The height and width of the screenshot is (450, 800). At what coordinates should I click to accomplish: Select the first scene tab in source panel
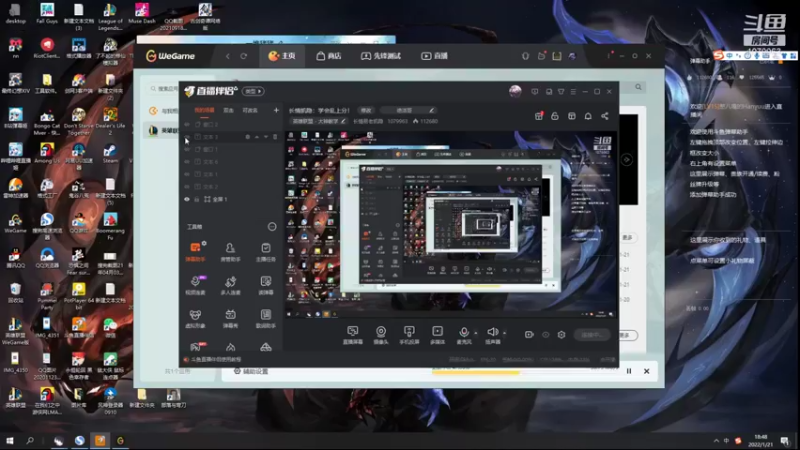pyautogui.click(x=204, y=110)
